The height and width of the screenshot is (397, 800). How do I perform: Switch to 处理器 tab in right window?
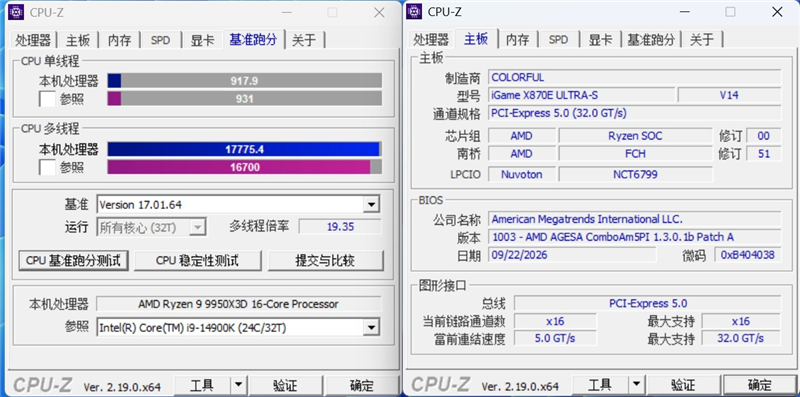[431, 40]
